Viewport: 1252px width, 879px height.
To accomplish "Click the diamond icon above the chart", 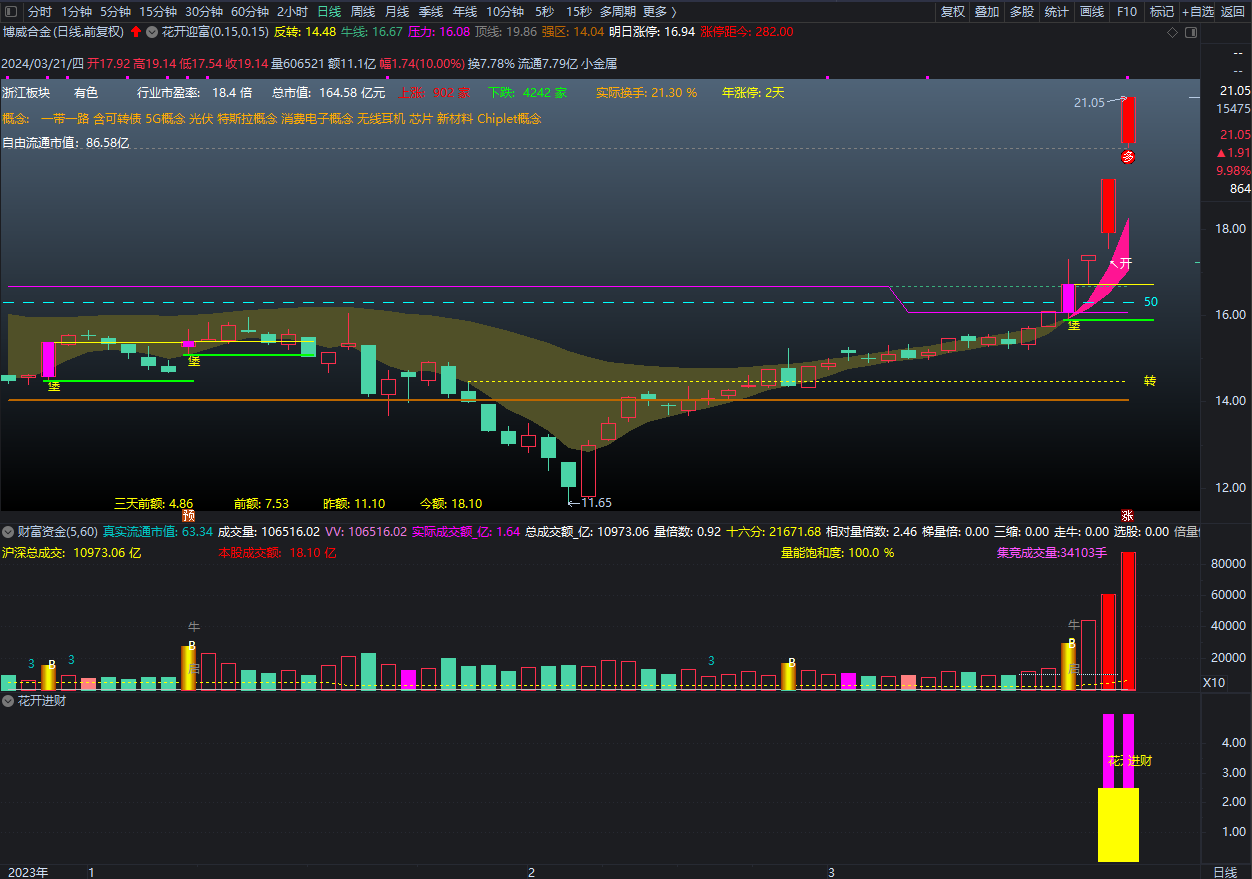I will pyautogui.click(x=1173, y=32).
